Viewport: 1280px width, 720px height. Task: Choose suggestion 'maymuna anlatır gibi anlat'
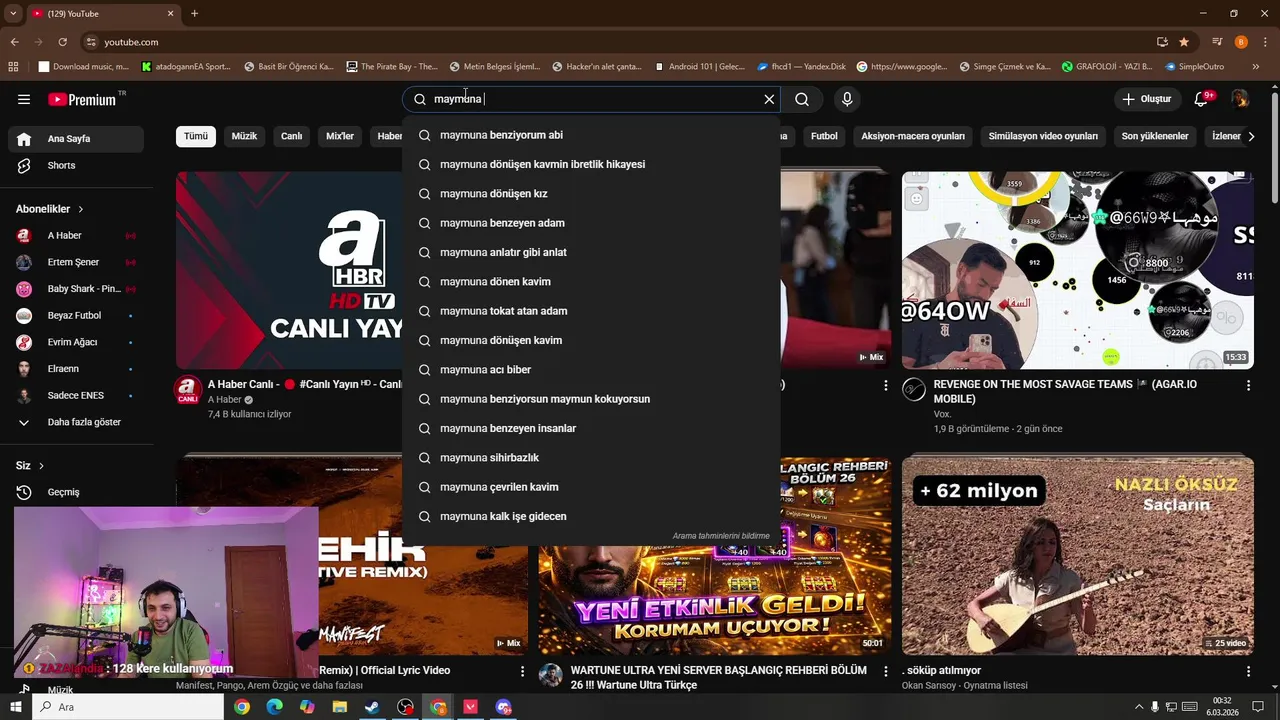click(591, 252)
